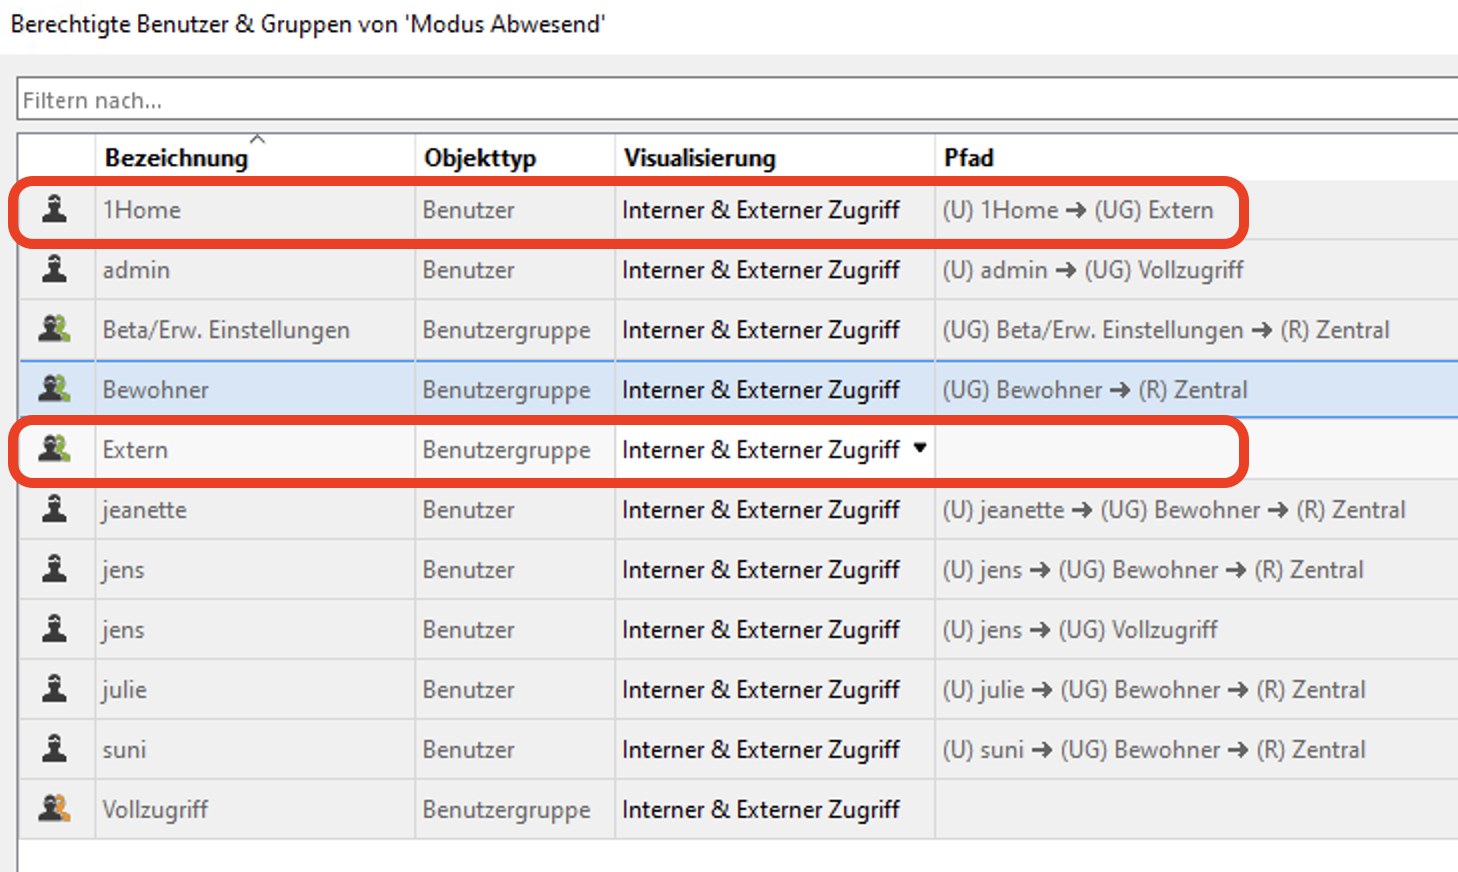The height and width of the screenshot is (872, 1458).
Task: Click the Bewohner user group icon
Action: point(55,389)
